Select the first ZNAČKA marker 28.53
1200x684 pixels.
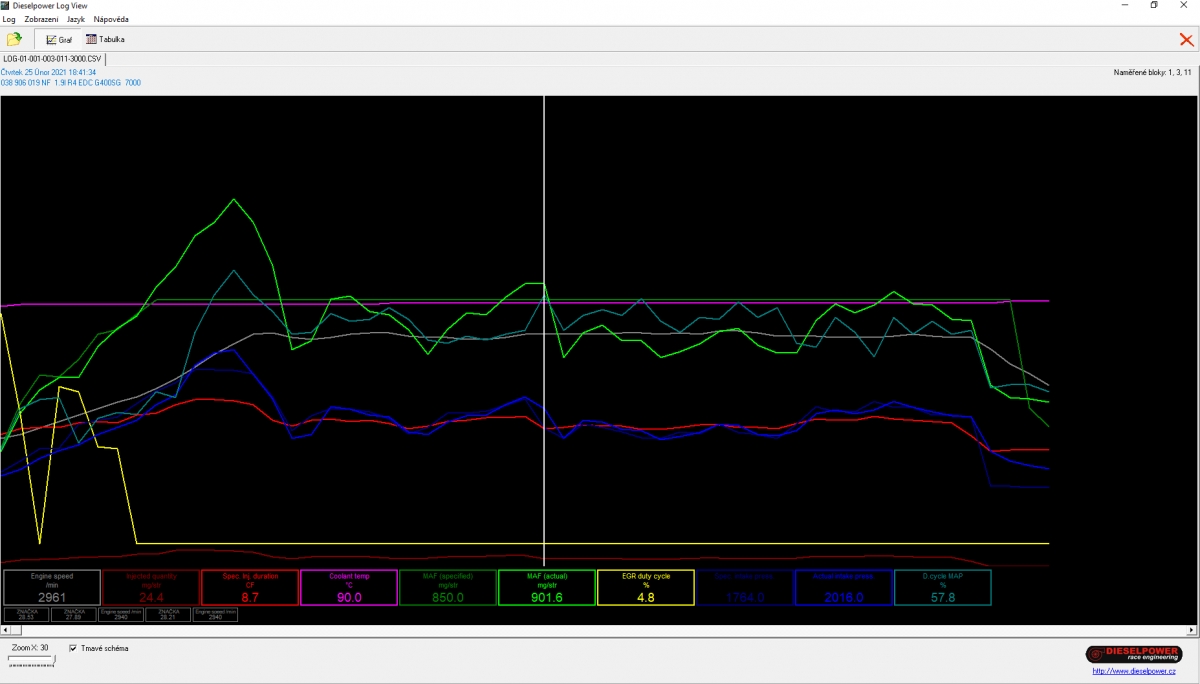(27, 614)
